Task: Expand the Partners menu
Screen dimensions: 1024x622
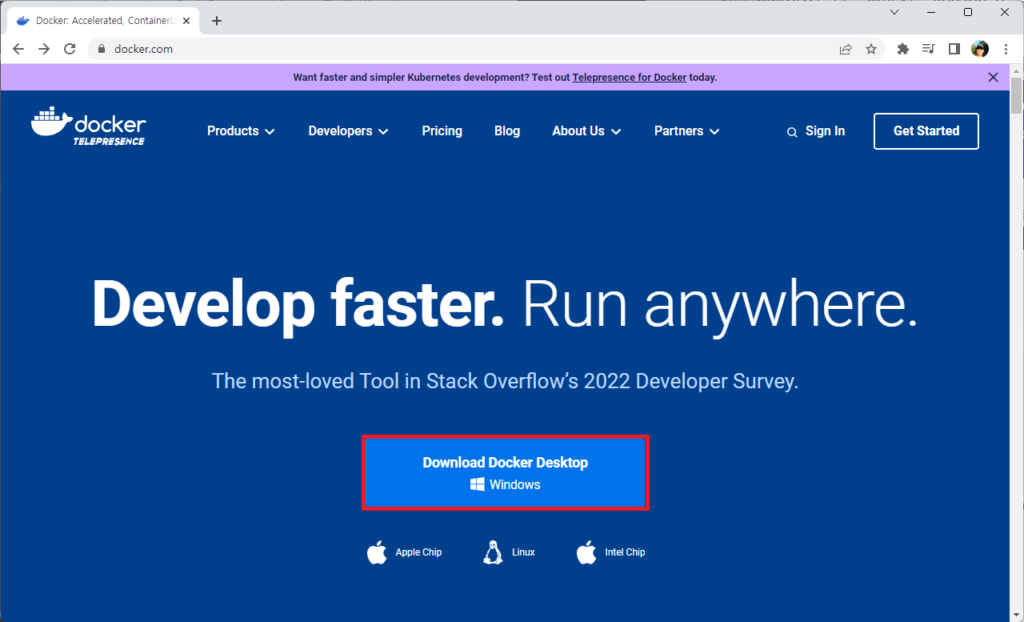Action: coord(686,131)
